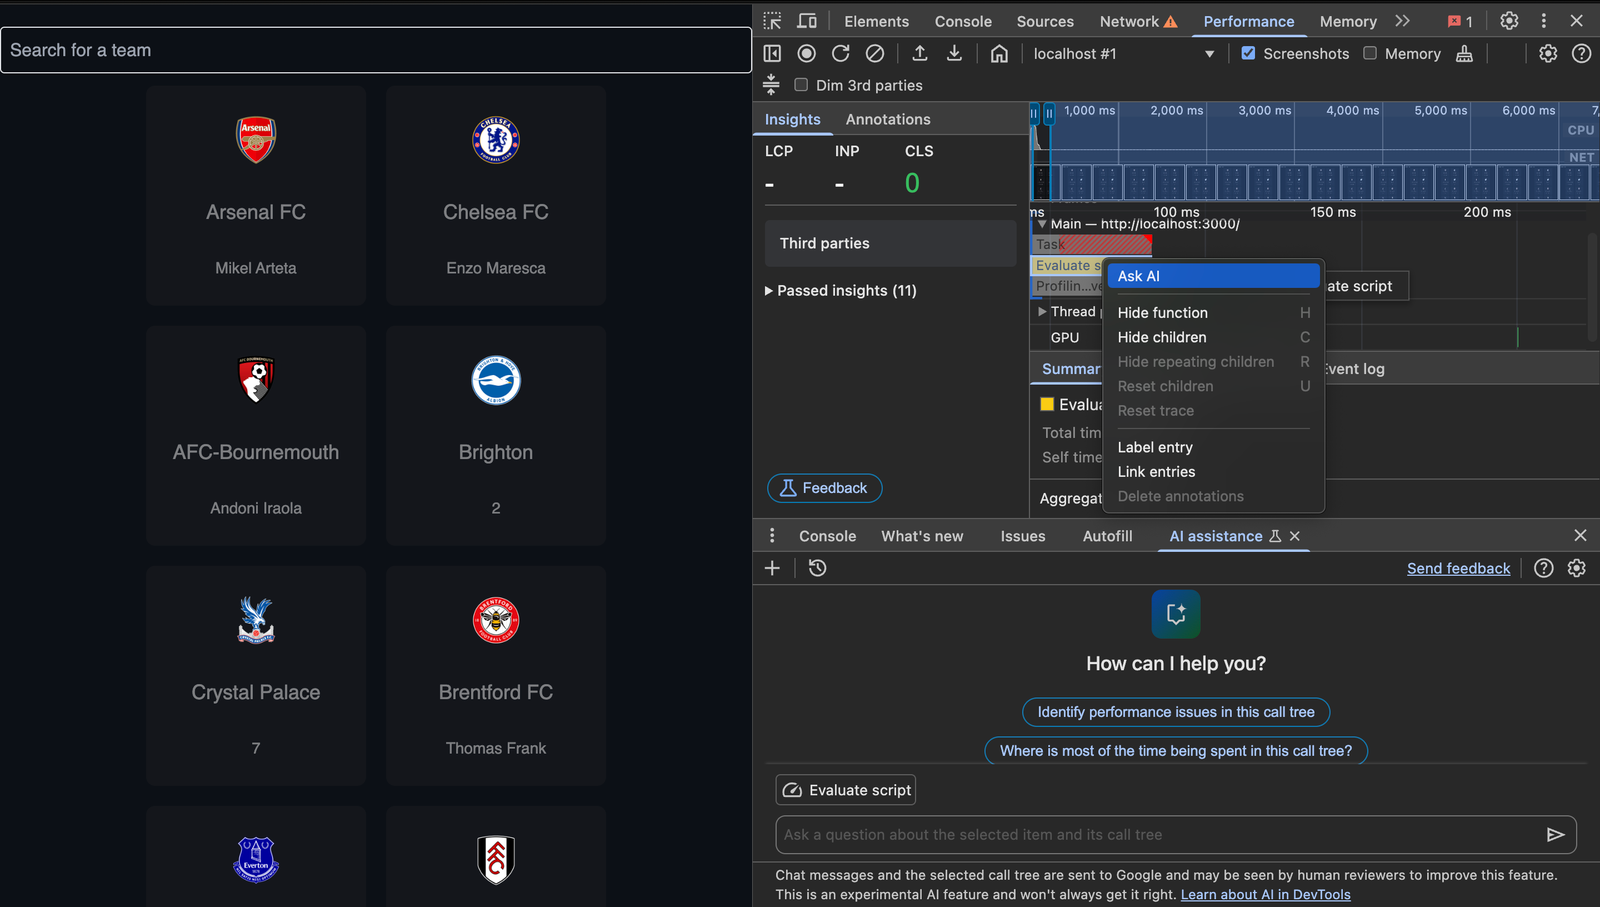
Task: Toggle the device toolbar icon
Action: pyautogui.click(x=807, y=21)
